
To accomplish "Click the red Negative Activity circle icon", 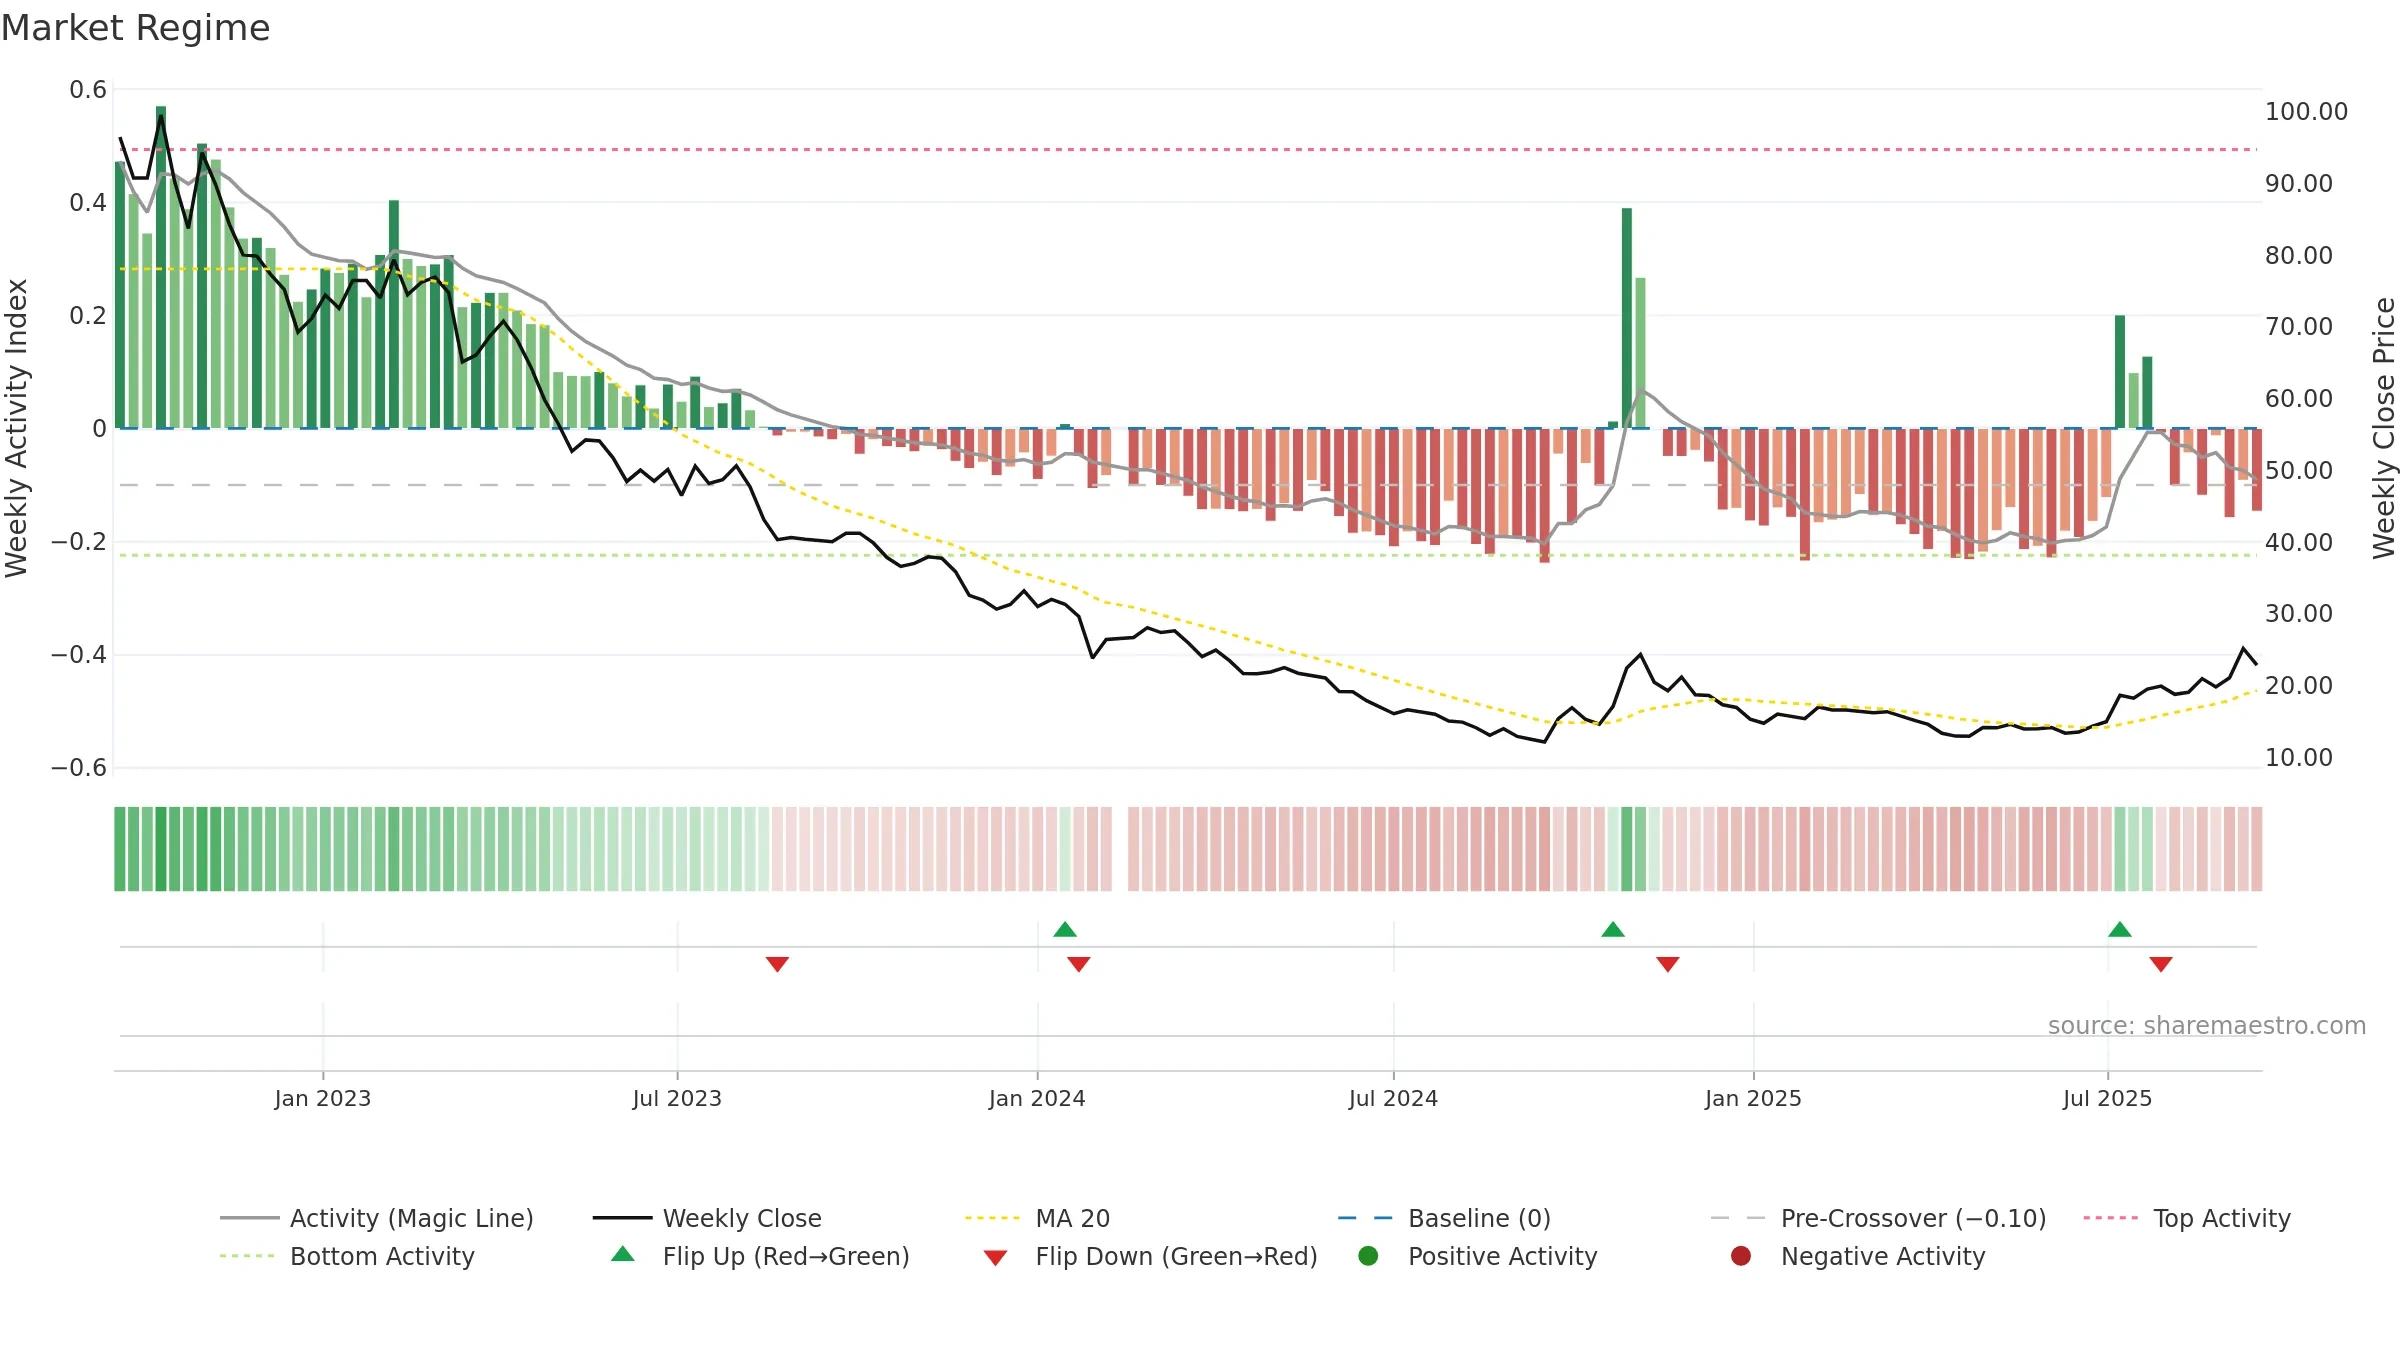I will coord(1741,1256).
